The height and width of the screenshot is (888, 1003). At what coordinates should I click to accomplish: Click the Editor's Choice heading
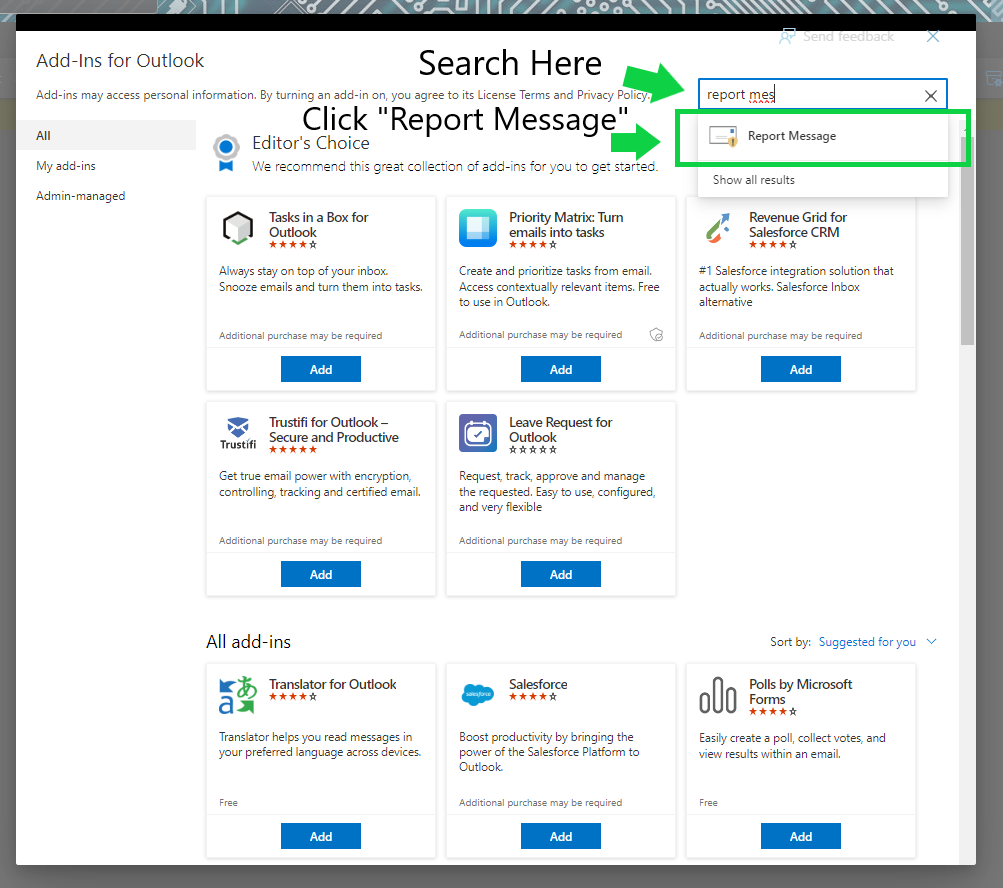(311, 143)
